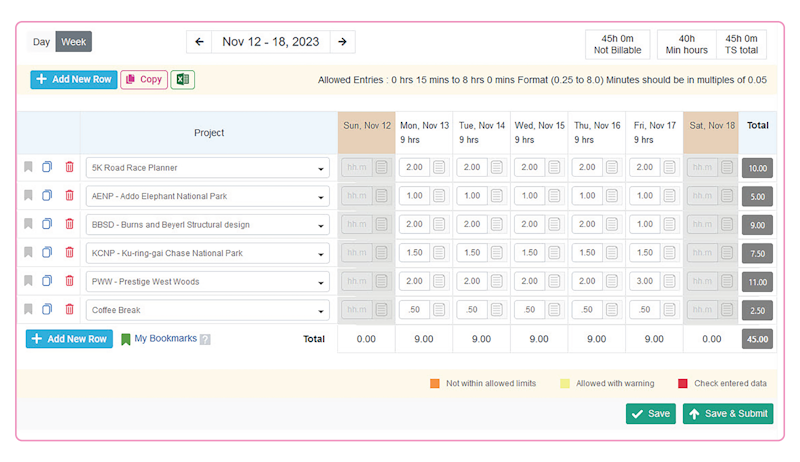
Task: Bookmark the 5K Road Race Planner row
Action: click(x=29, y=167)
